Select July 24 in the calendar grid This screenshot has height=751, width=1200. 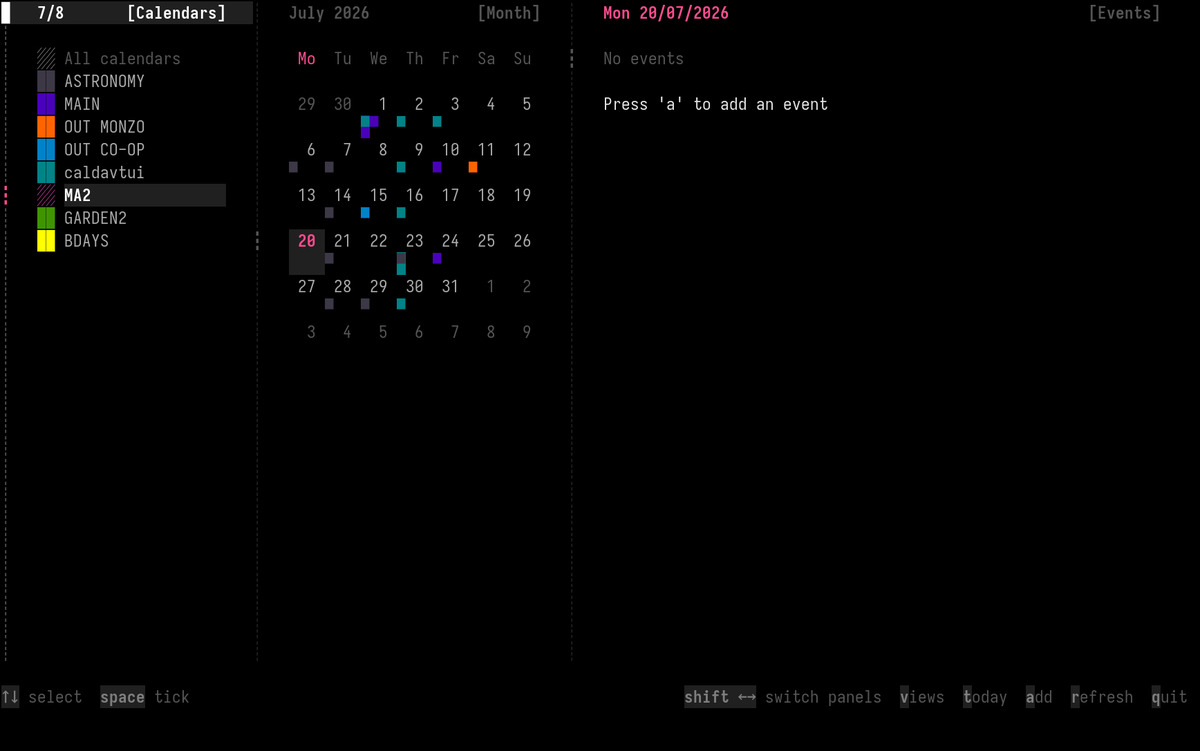450,241
